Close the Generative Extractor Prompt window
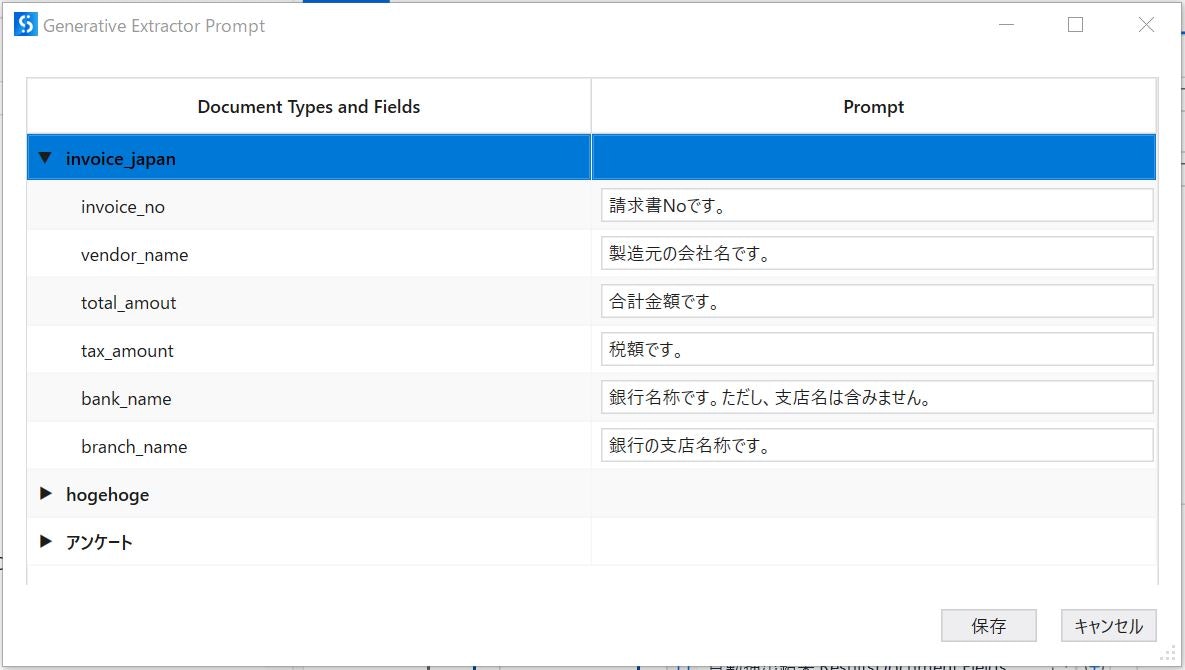1185x670 pixels. click(x=1146, y=24)
